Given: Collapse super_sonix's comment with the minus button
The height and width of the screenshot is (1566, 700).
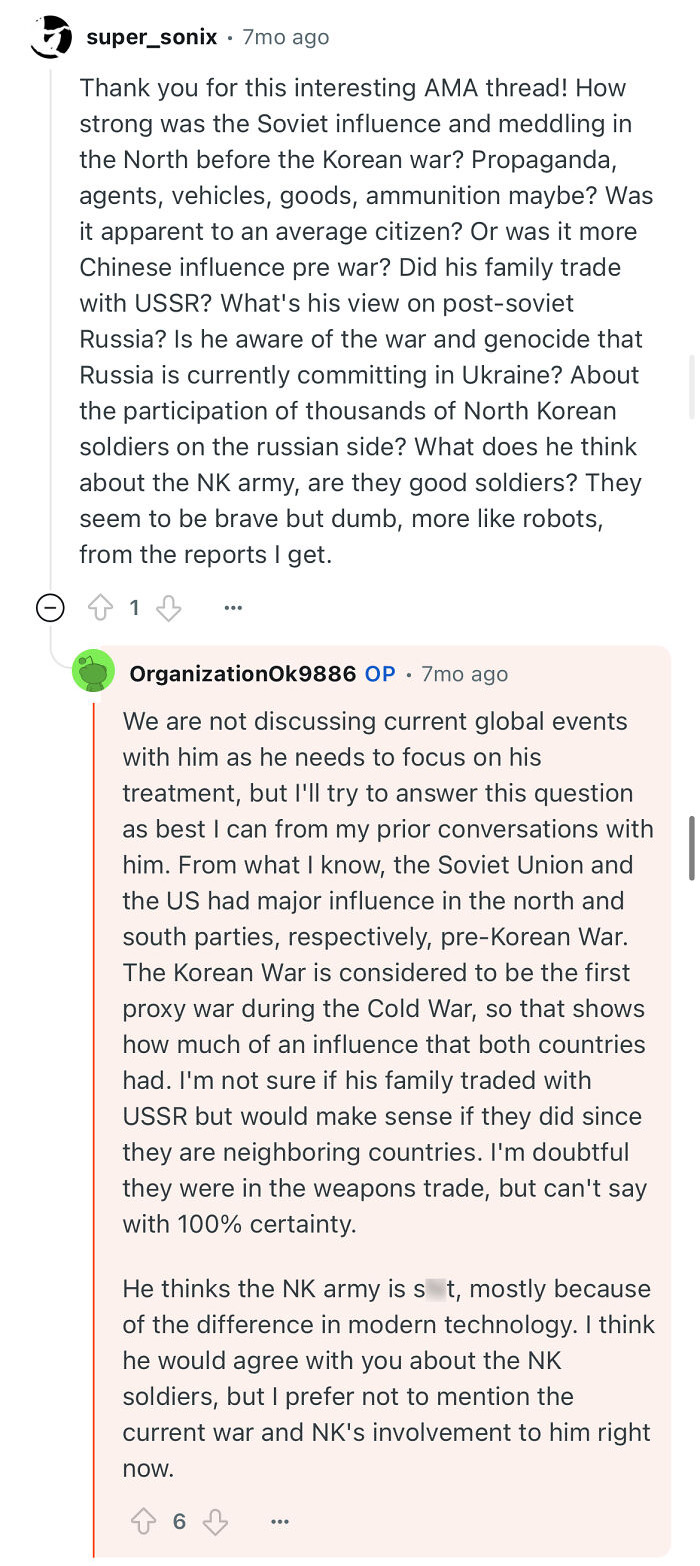Looking at the screenshot, I should click(x=50, y=607).
